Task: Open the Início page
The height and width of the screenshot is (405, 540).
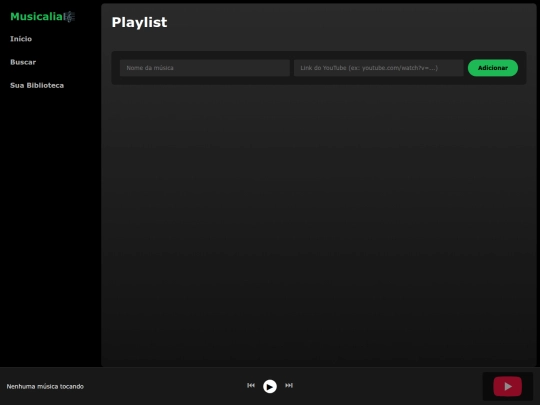Action: pyautogui.click(x=21, y=39)
